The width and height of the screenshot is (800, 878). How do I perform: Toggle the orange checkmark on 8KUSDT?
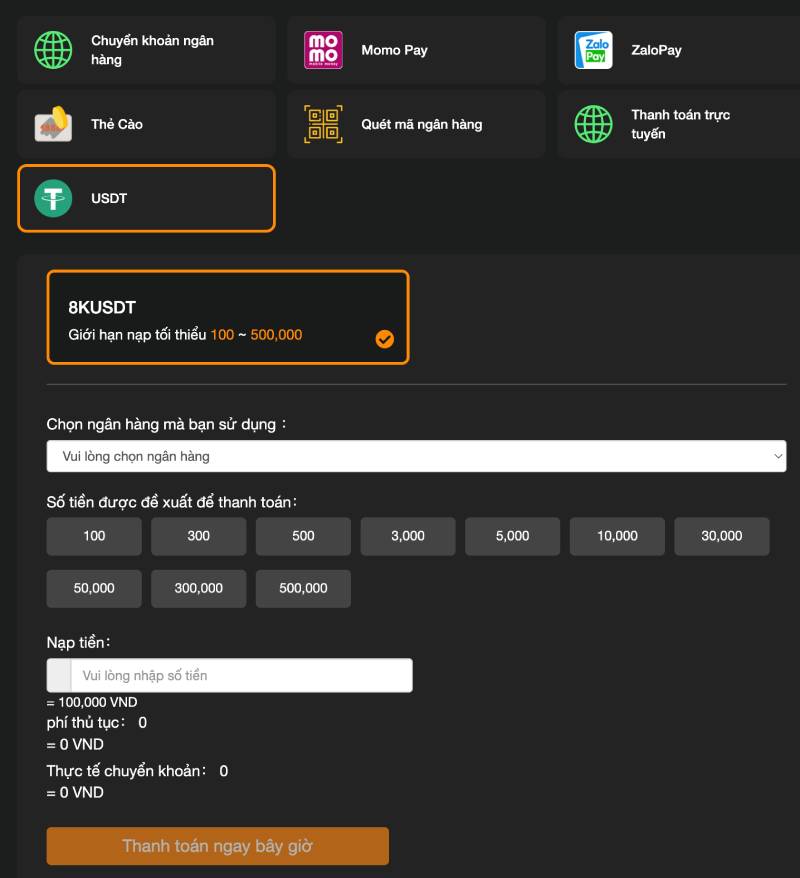(385, 339)
